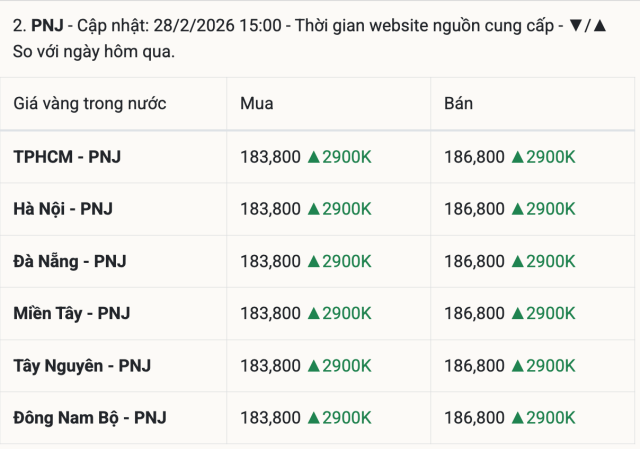Click the black up triangle symbol in the header
The image size is (640, 449).
point(599,24)
